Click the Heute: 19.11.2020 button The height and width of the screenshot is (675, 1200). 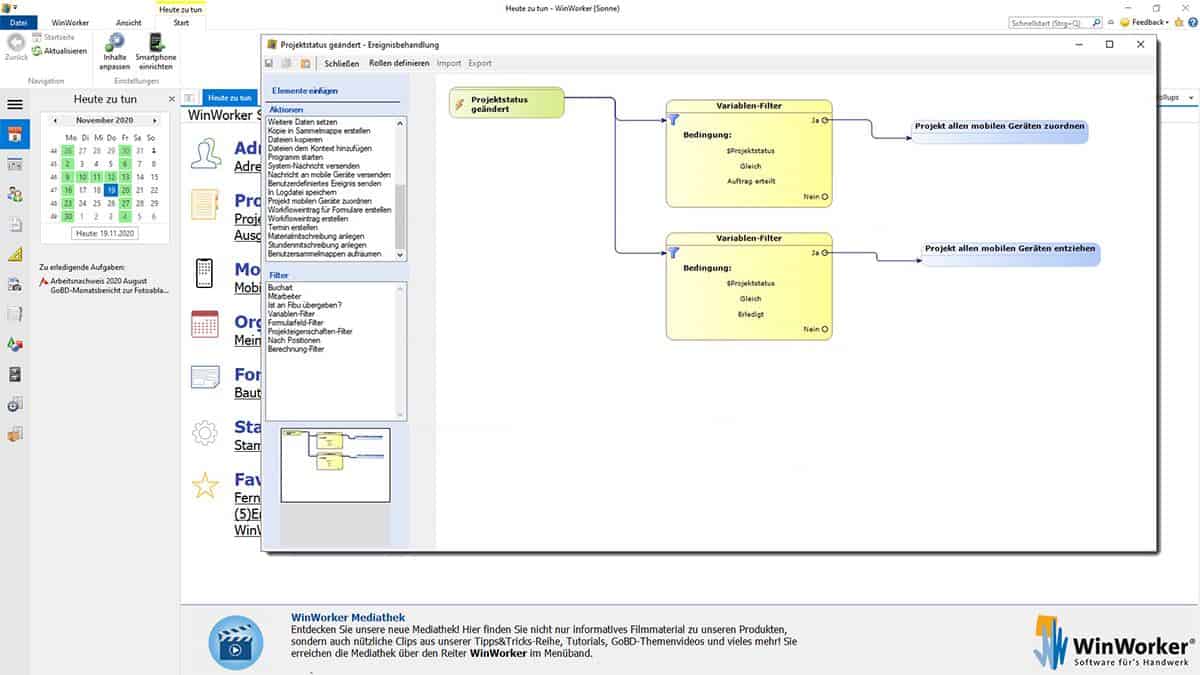105,233
